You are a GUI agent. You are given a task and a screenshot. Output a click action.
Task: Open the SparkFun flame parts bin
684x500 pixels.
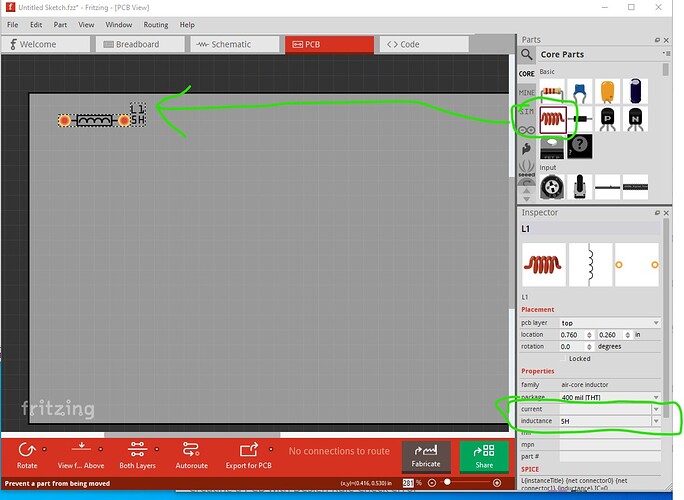click(527, 149)
